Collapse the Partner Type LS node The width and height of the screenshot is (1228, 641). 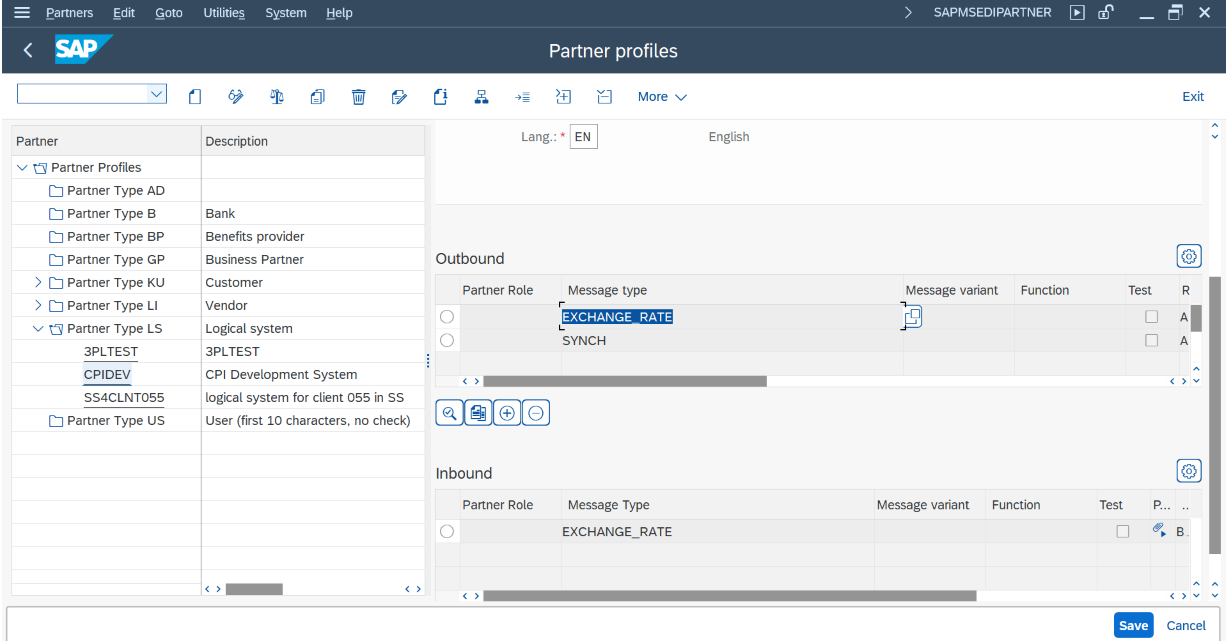pyautogui.click(x=39, y=329)
